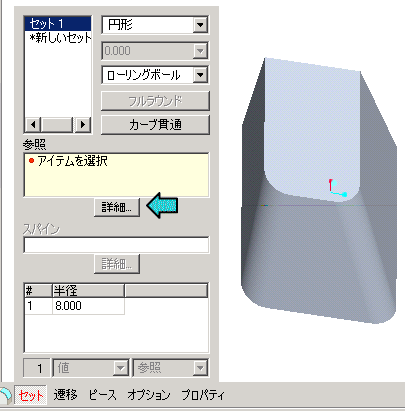Viewport: 405px width, 411px height.
Task: Click 詳細... button under スパイン
Action: (x=117, y=264)
